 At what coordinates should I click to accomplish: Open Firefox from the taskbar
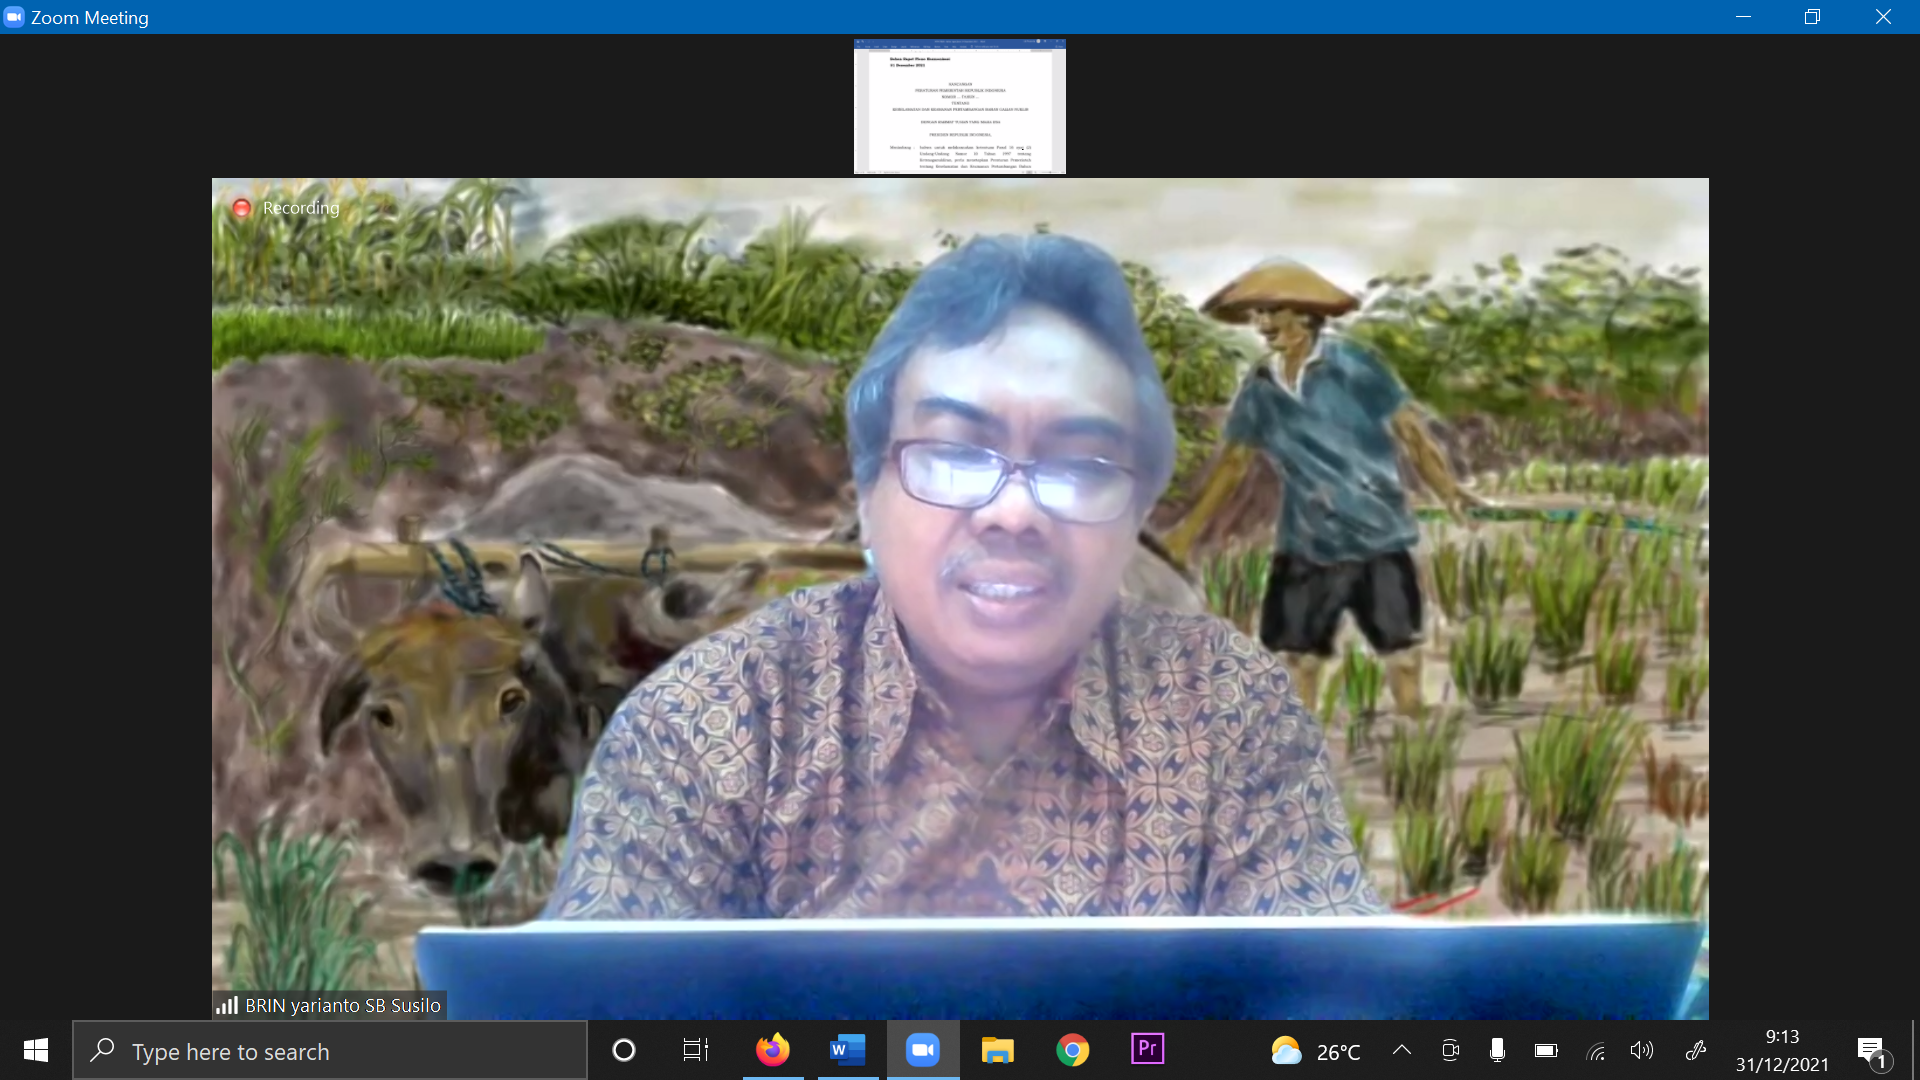772,1050
